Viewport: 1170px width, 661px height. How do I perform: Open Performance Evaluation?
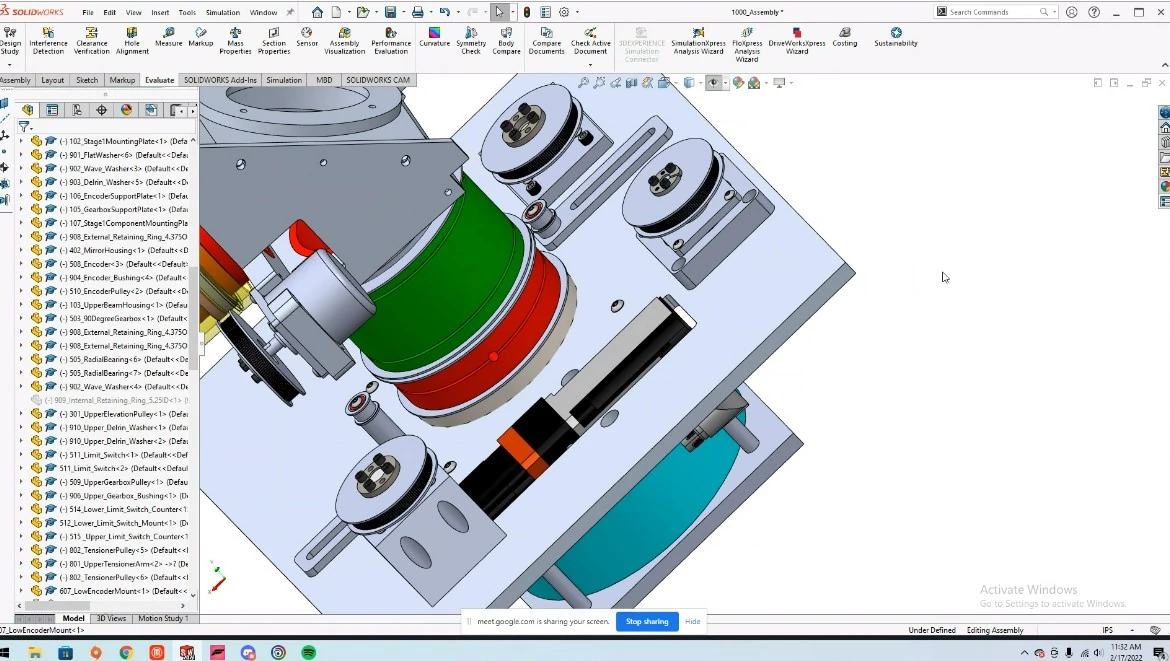pos(391,41)
